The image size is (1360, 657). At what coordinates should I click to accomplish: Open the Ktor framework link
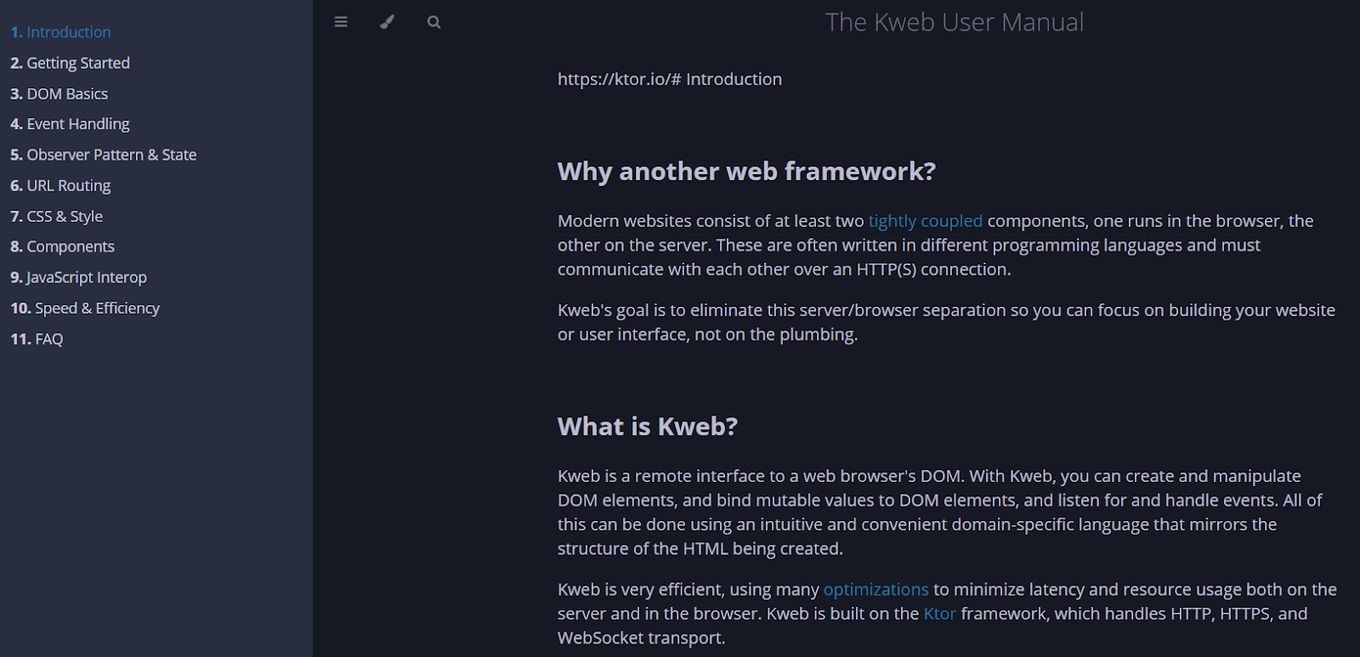[939, 614]
